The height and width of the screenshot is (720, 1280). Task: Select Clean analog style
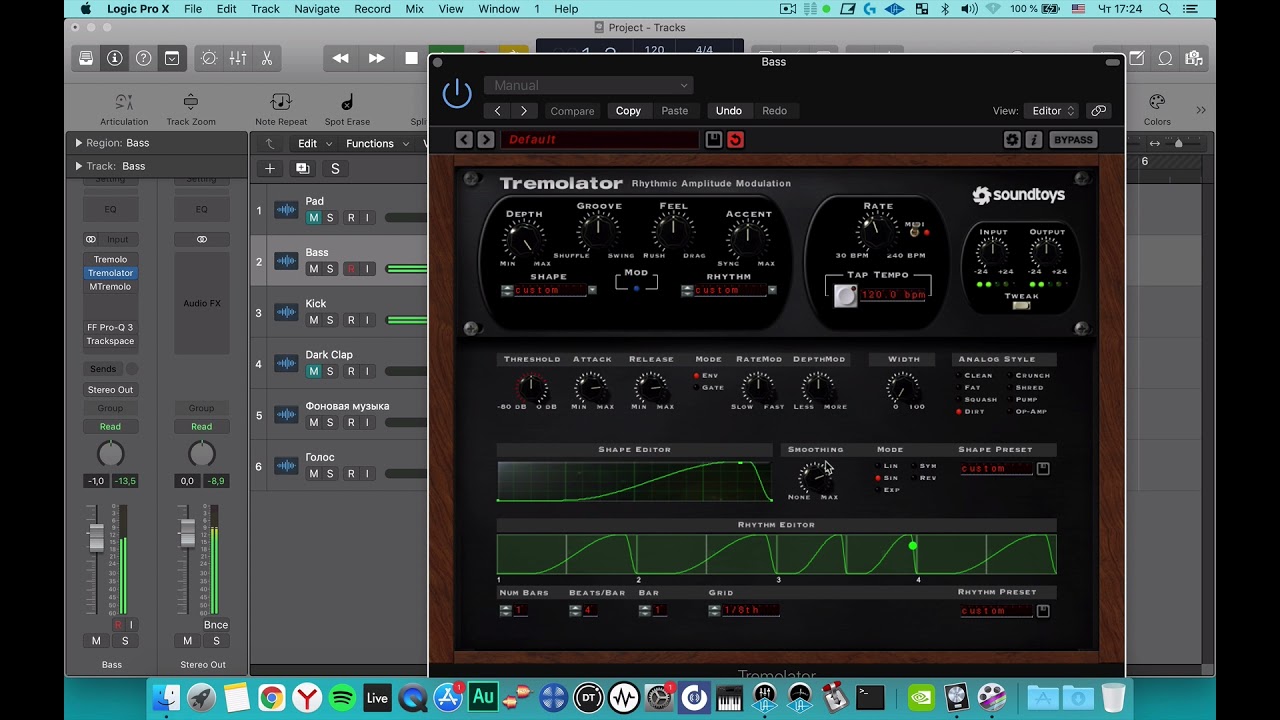tap(959, 375)
